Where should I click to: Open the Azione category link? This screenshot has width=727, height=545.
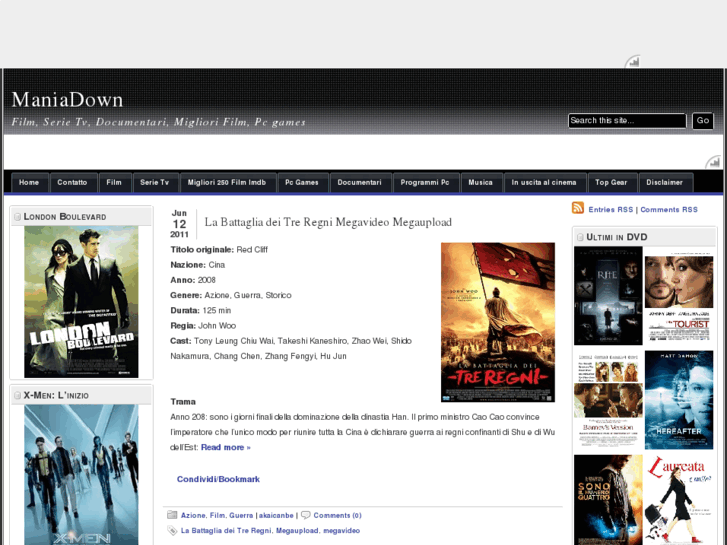pos(193,515)
